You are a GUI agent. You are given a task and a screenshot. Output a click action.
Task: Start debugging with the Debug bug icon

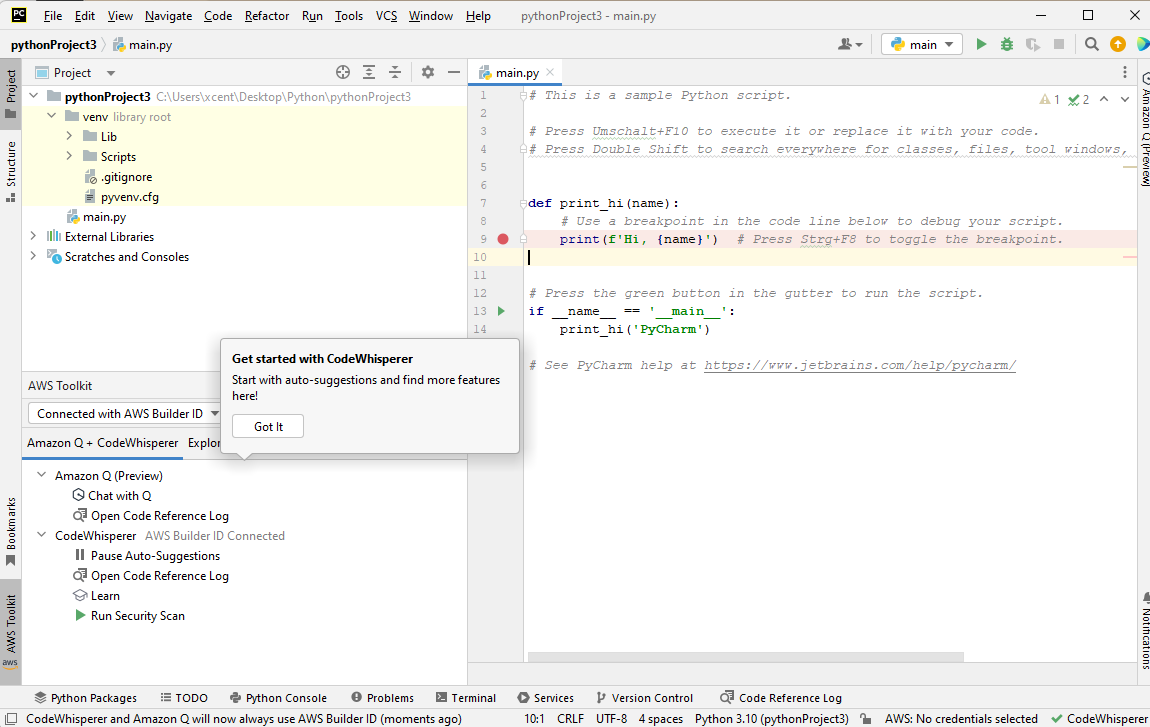pos(1006,44)
